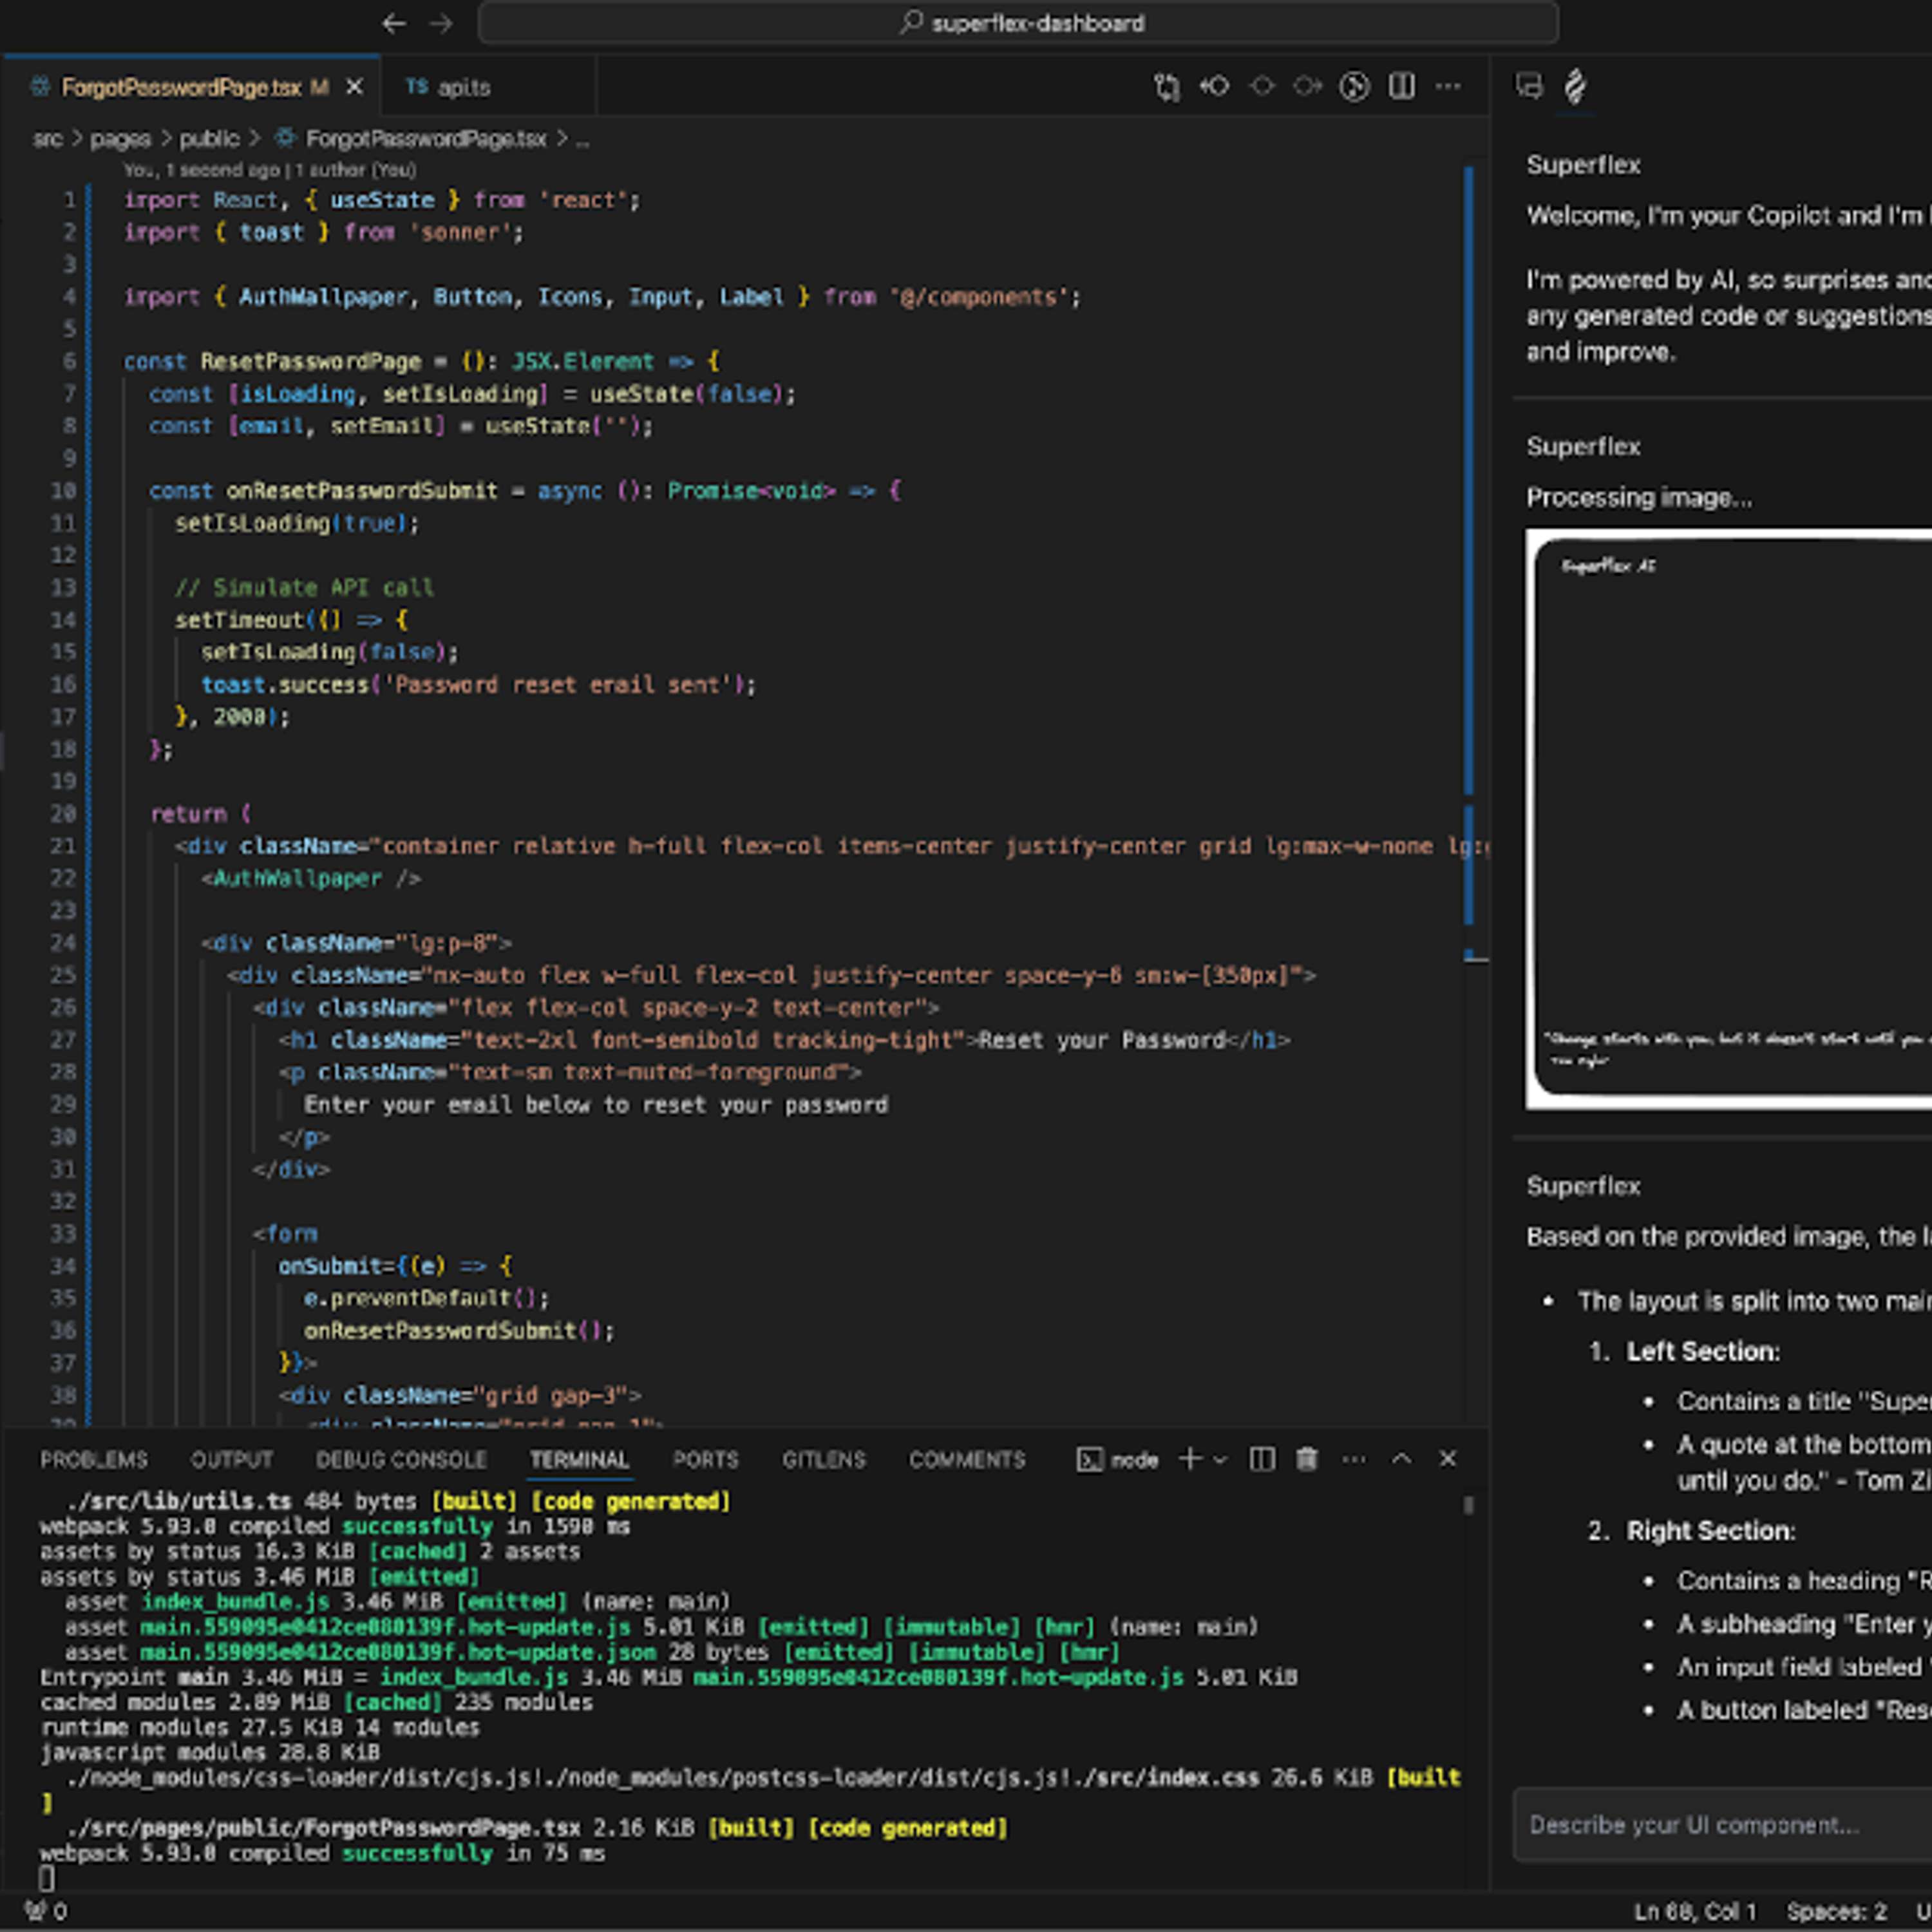
Task: Open the git compare changes icon
Action: coord(1166,87)
